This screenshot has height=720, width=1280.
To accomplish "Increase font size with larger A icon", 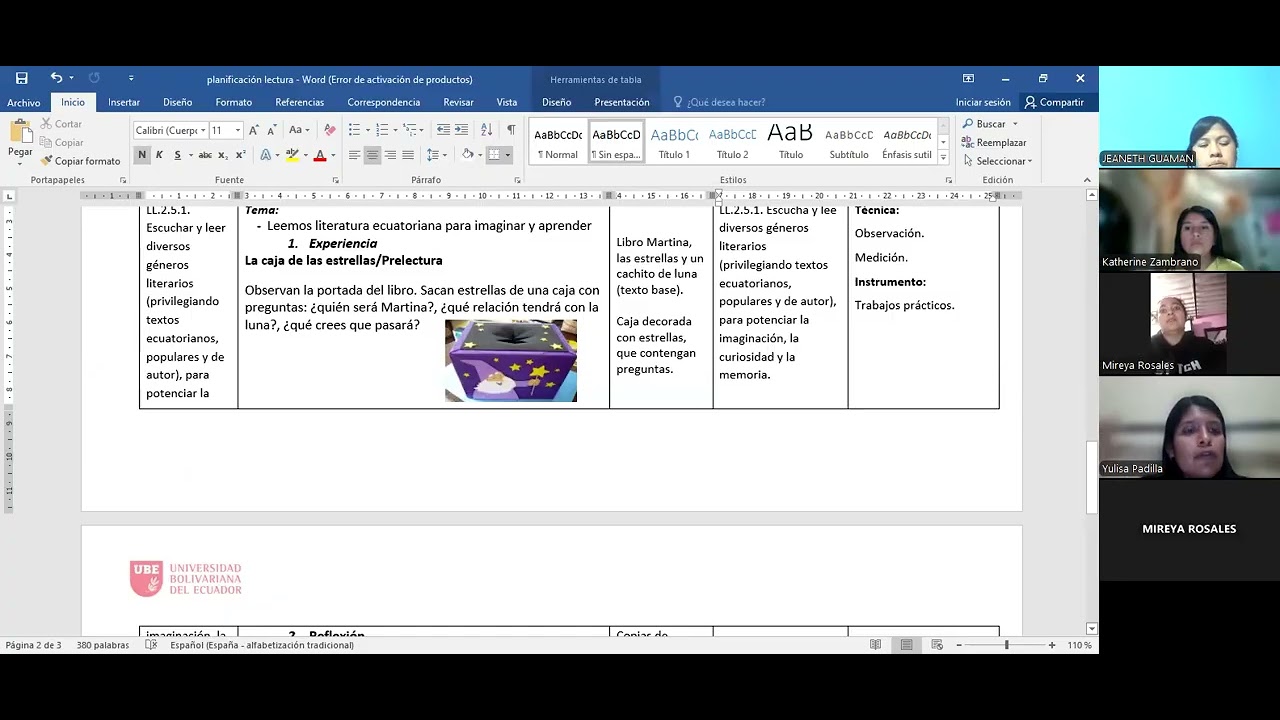I will [254, 130].
